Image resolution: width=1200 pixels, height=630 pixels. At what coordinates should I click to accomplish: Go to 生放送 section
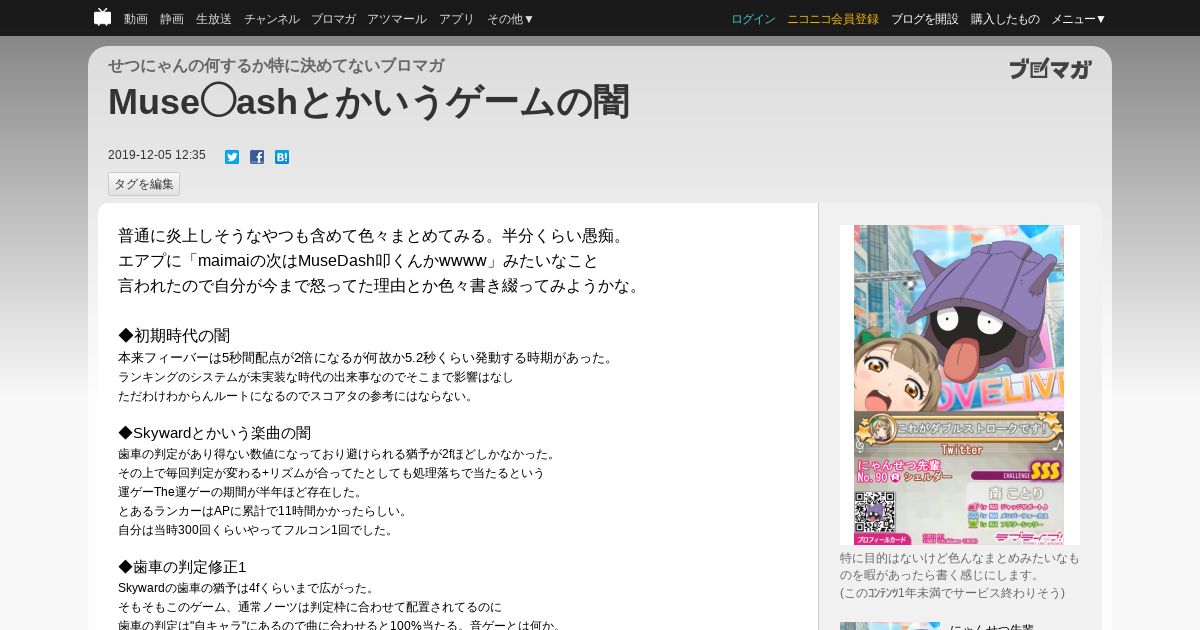pyautogui.click(x=214, y=19)
